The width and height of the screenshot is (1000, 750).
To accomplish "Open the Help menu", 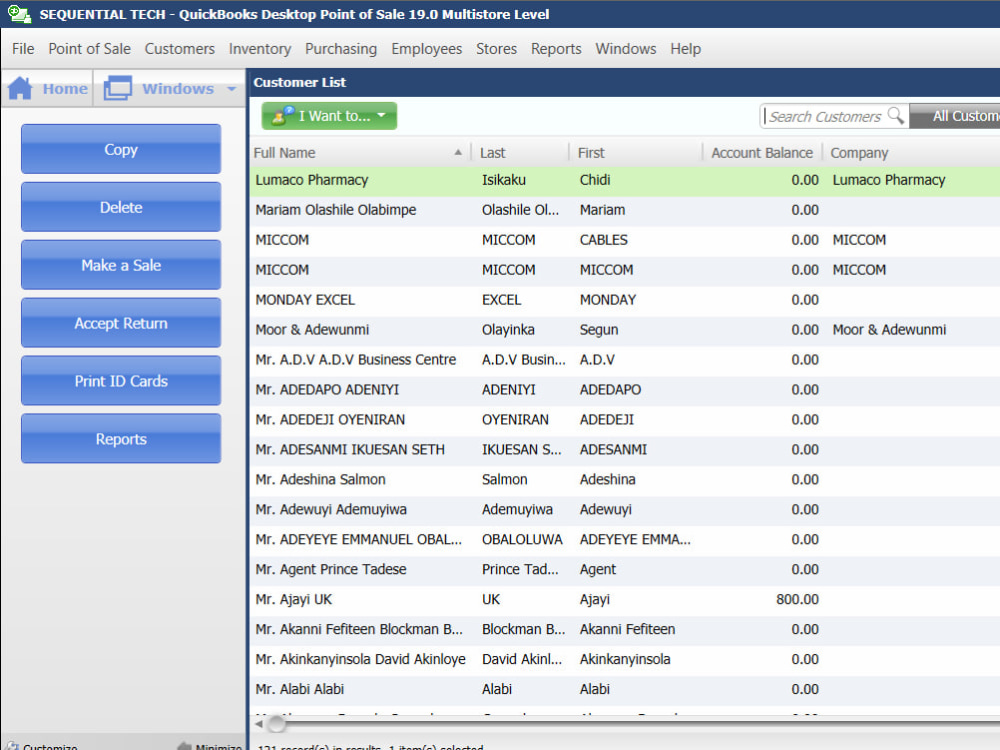I will [x=686, y=48].
